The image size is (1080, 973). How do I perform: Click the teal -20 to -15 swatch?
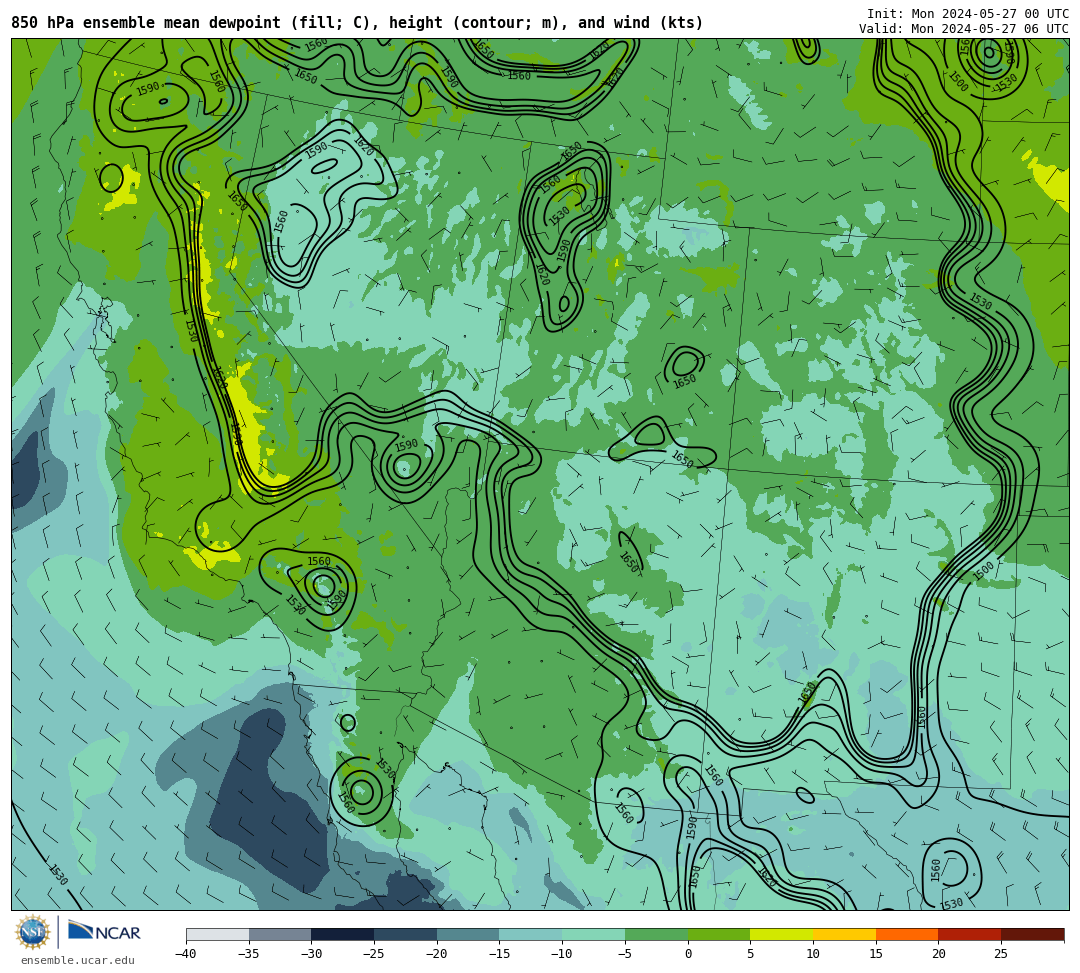point(468,934)
